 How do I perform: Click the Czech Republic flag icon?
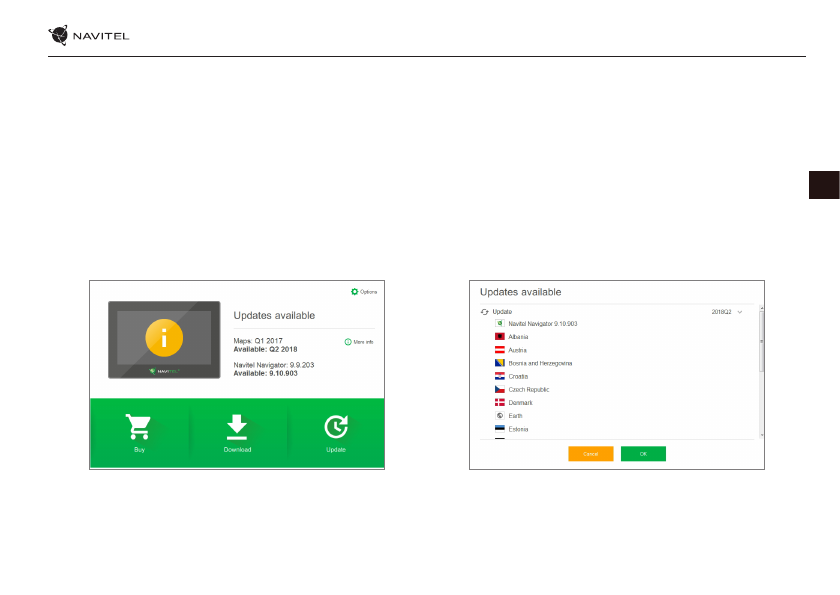click(499, 389)
